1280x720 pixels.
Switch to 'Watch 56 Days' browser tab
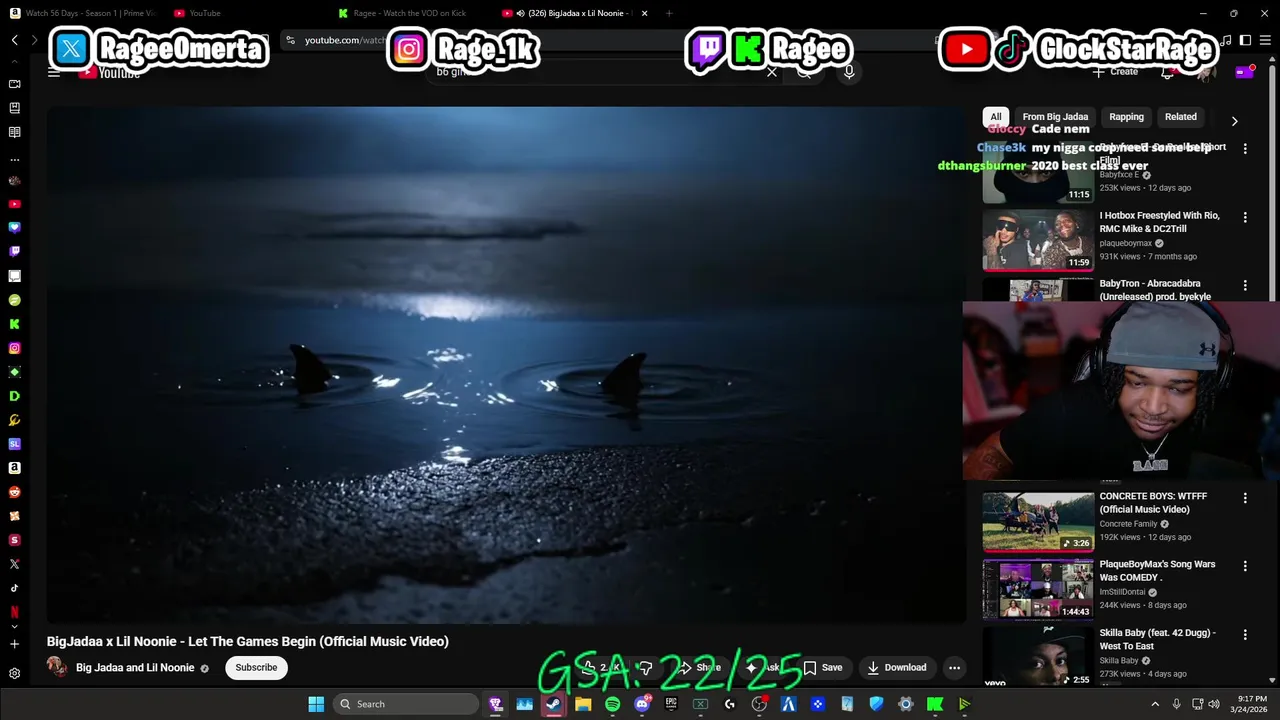pyautogui.click(x=82, y=13)
